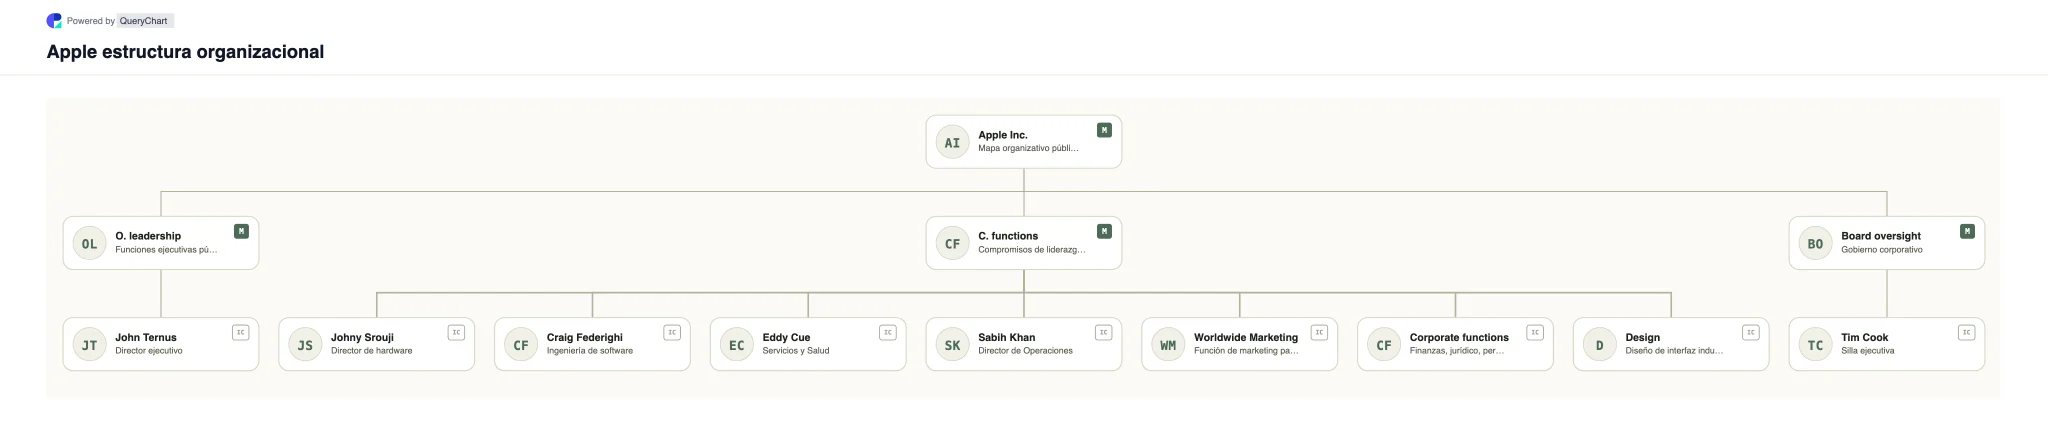Select the 'Eddy Cue' name
This screenshot has height=445, width=2048.
(x=786, y=337)
